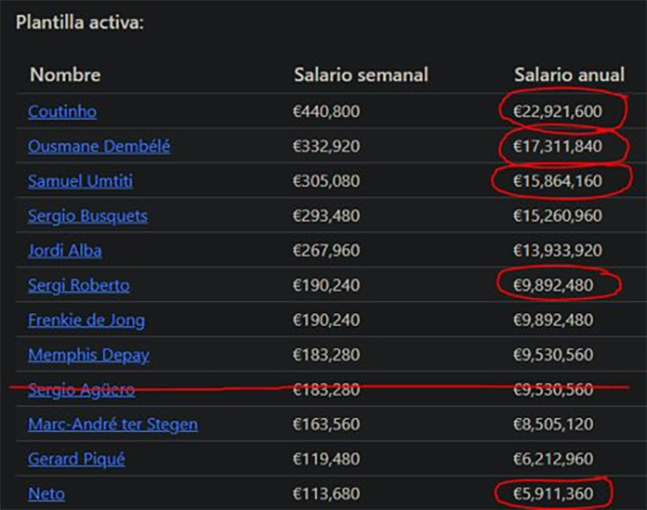This screenshot has width=647, height=510.
Task: Open Frenkie de Jong's link
Action: click(86, 320)
